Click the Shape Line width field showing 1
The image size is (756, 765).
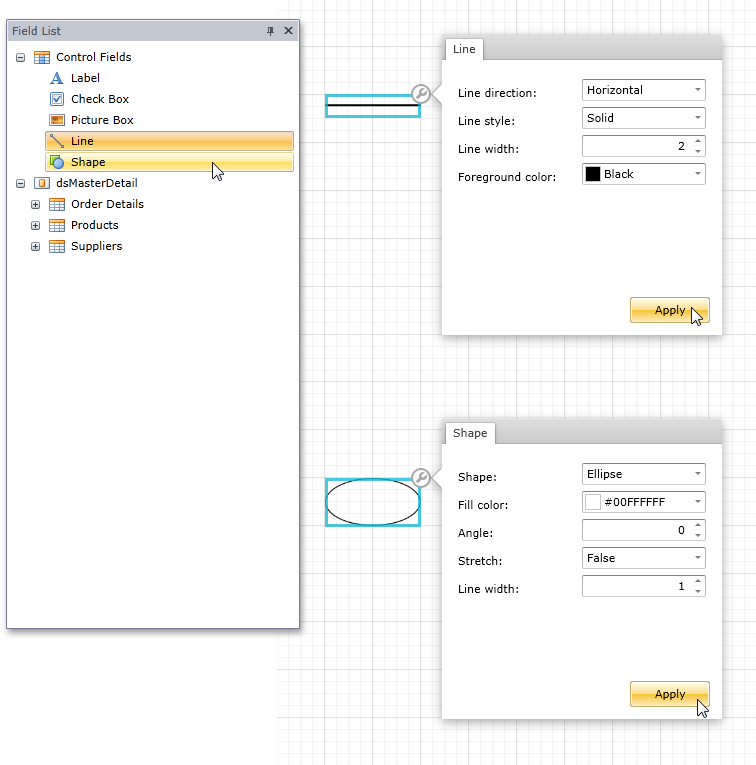pyautogui.click(x=637, y=586)
